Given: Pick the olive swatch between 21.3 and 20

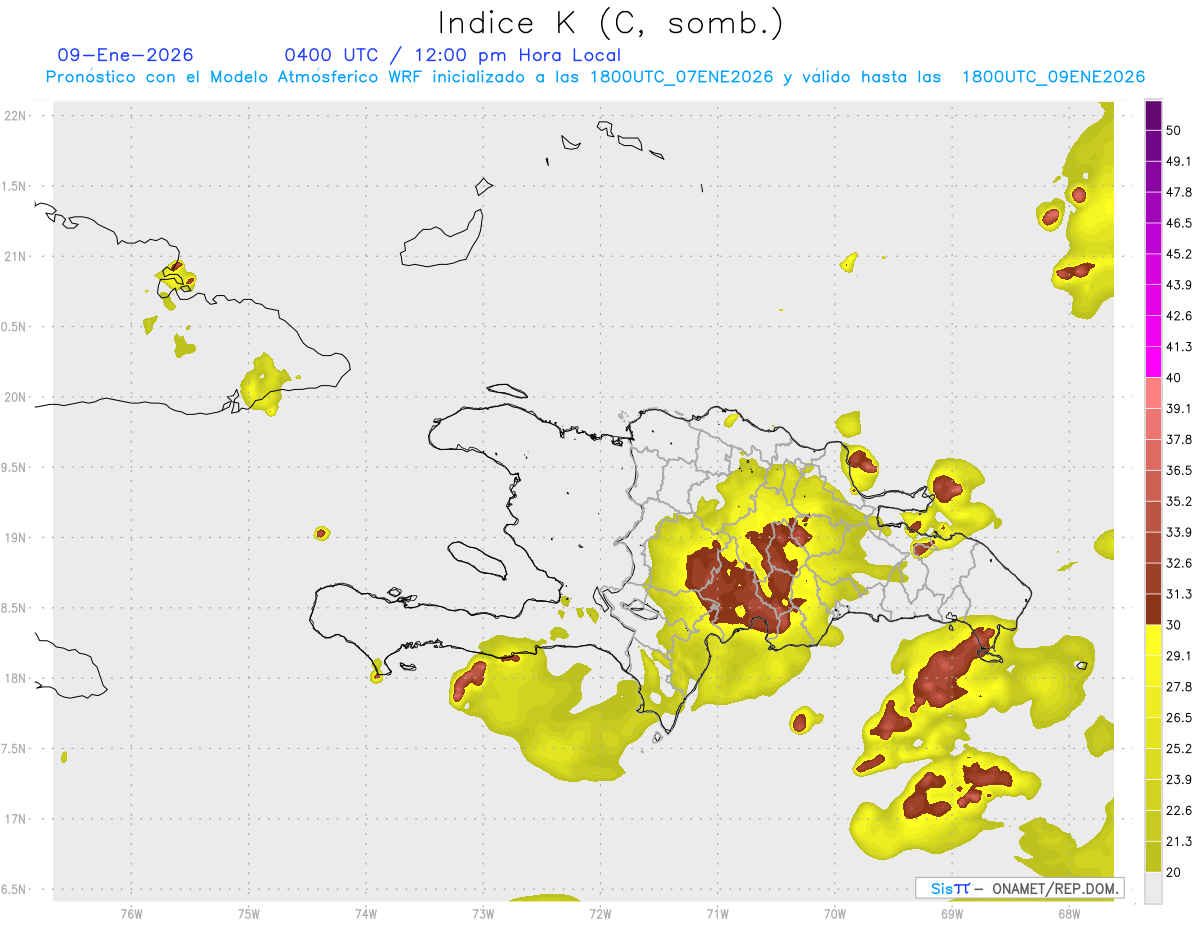Looking at the screenshot, I should click(1153, 857).
